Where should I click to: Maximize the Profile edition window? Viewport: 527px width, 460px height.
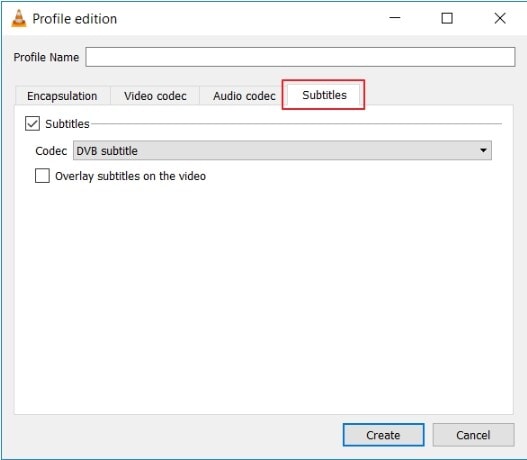[447, 18]
